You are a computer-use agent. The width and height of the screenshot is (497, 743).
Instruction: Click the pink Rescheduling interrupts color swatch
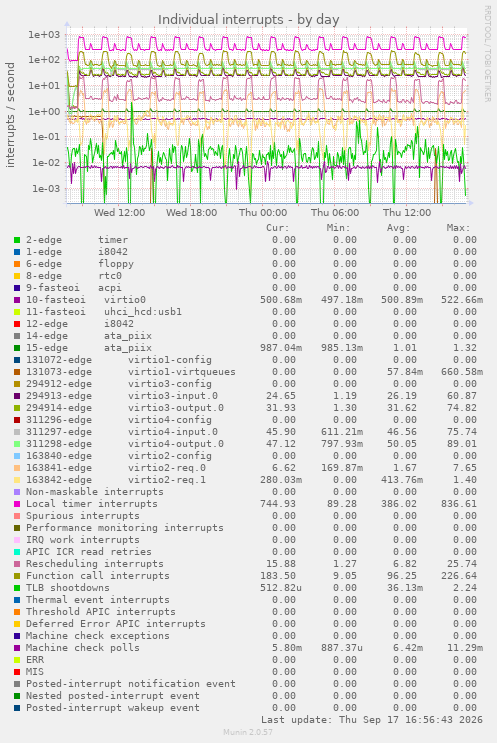[17, 564]
